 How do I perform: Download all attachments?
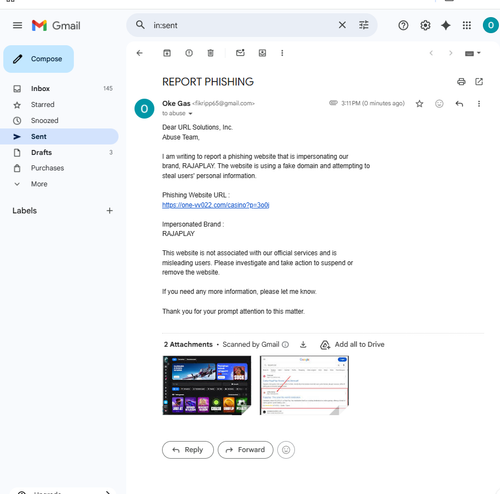[303, 345]
